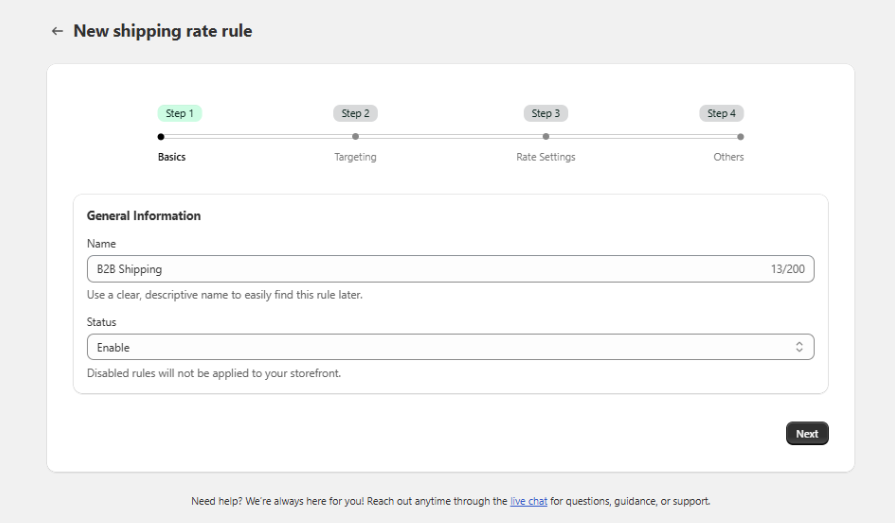The width and height of the screenshot is (895, 523).
Task: Select the Rate Settings step dot
Action: click(545, 137)
